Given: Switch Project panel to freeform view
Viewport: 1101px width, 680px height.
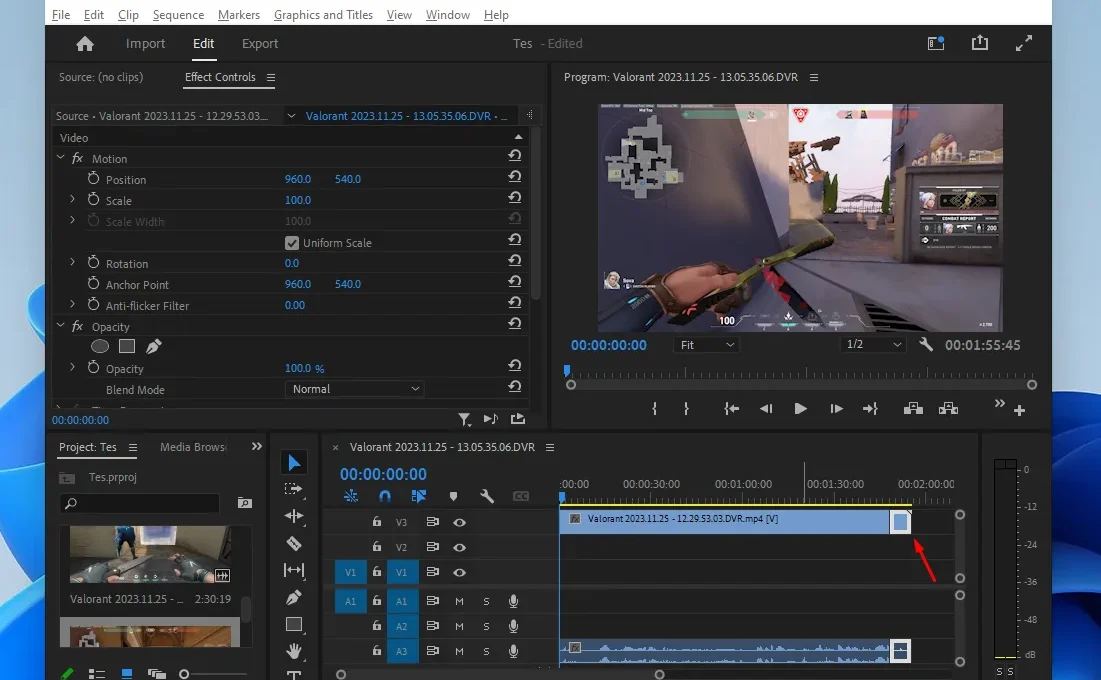Looking at the screenshot, I should click(156, 674).
